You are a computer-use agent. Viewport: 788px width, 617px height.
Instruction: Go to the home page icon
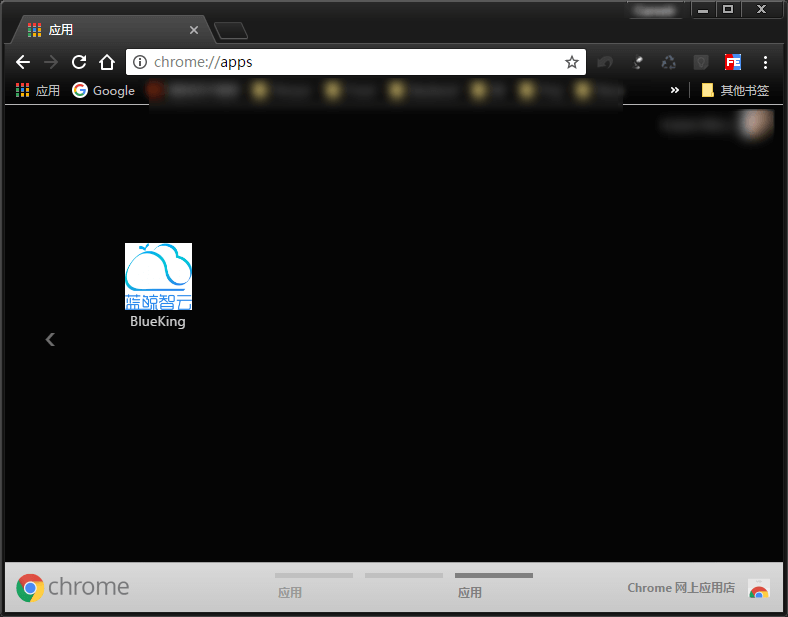(x=107, y=62)
